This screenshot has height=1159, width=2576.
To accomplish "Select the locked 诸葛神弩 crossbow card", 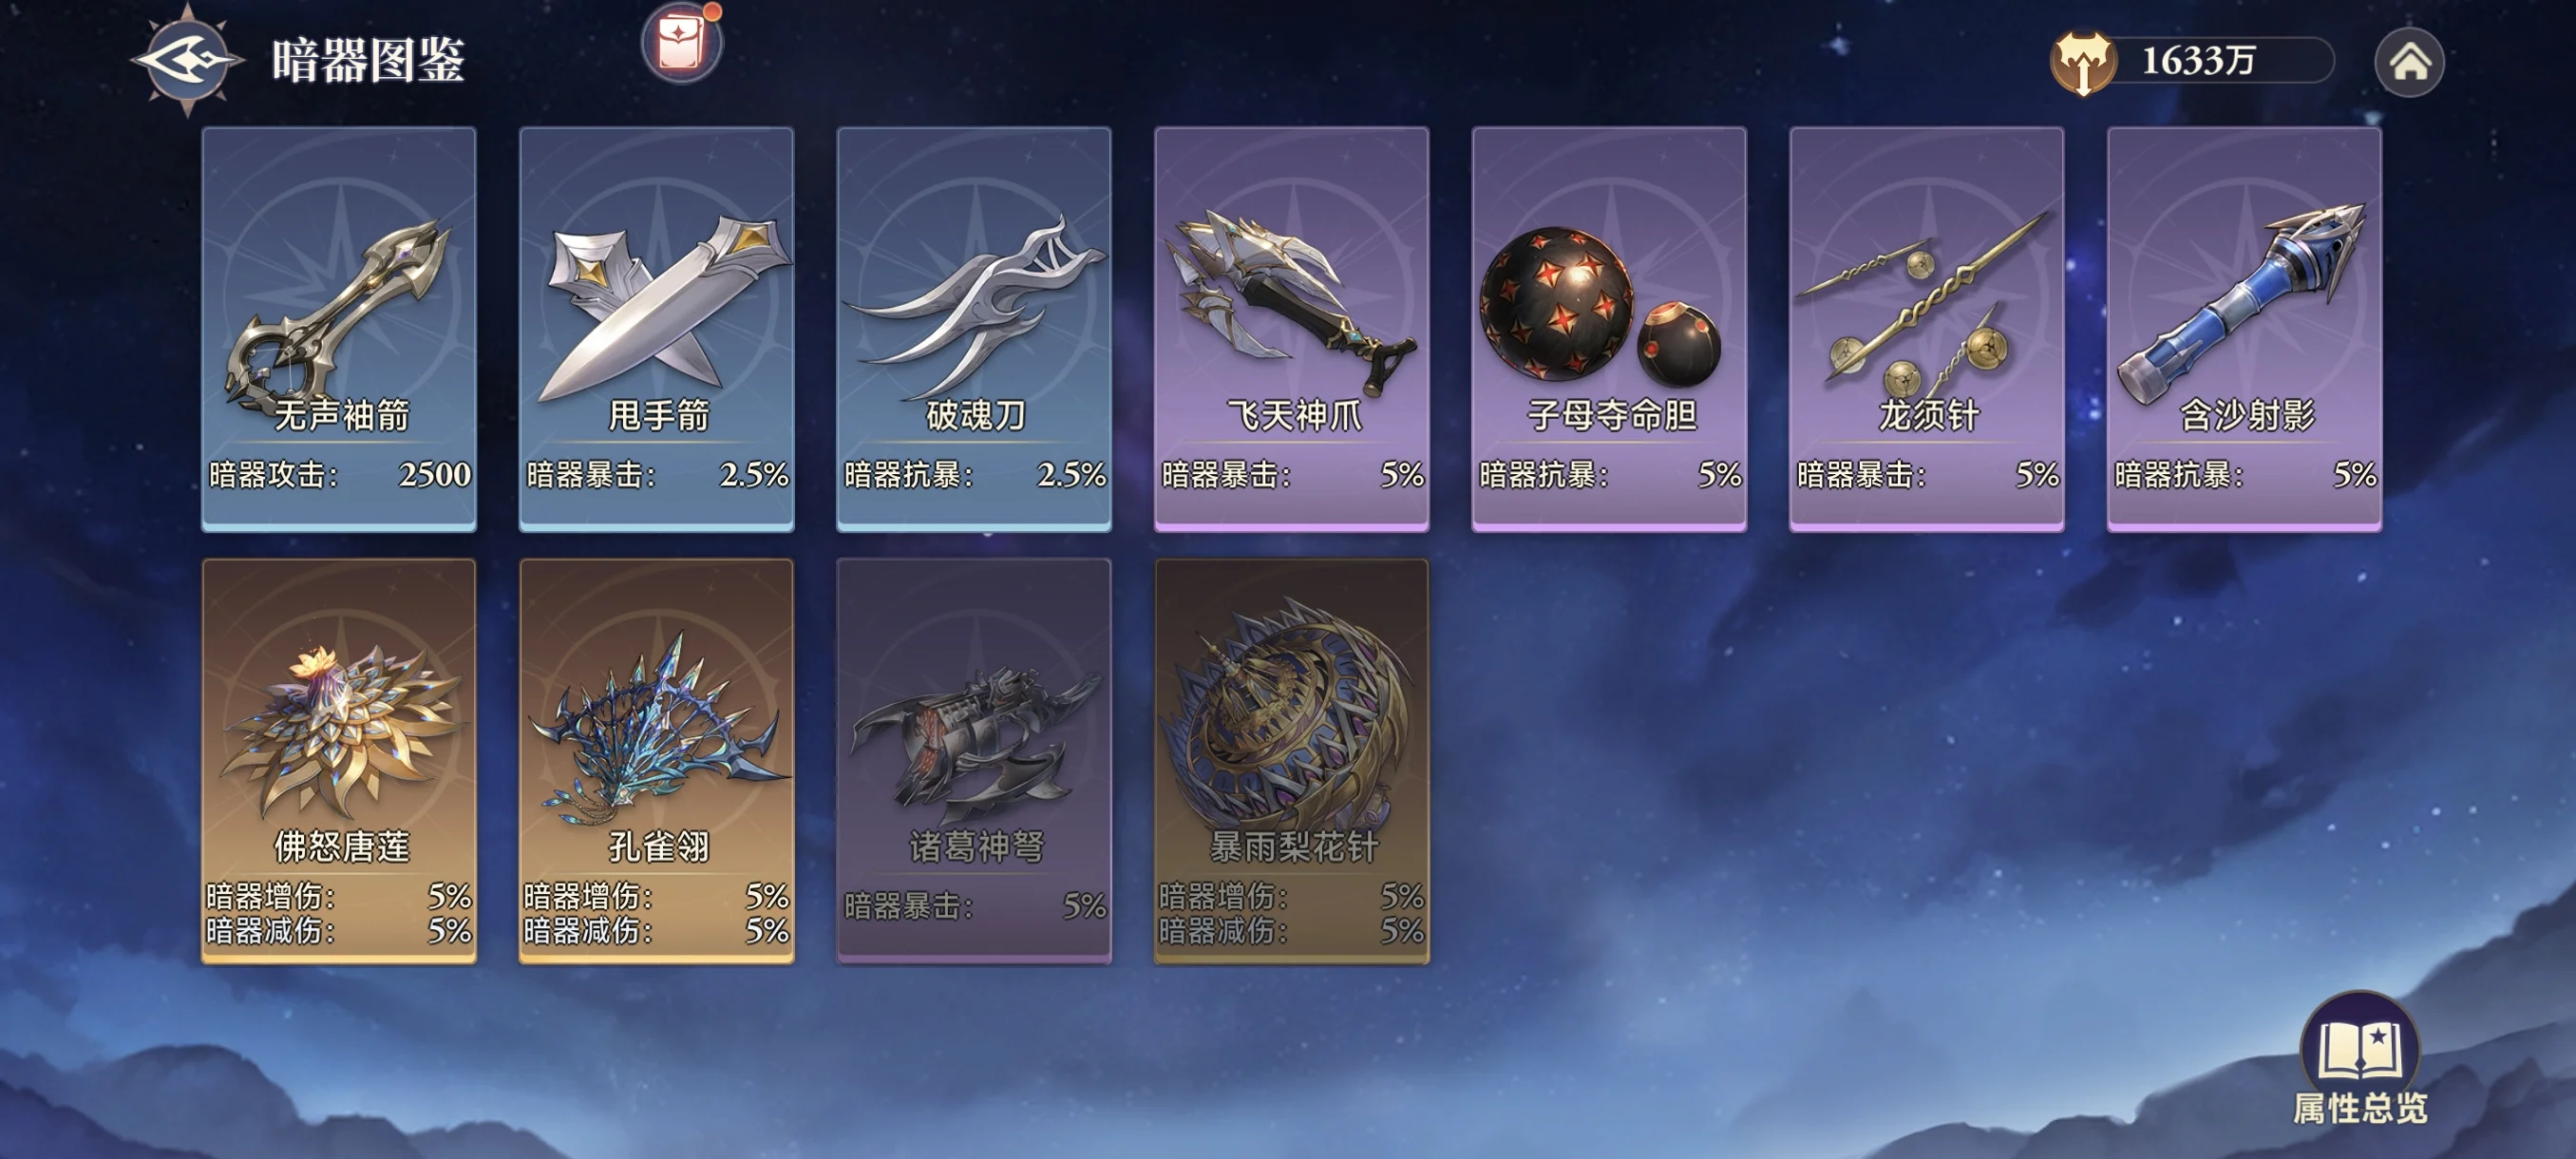I will (x=974, y=761).
